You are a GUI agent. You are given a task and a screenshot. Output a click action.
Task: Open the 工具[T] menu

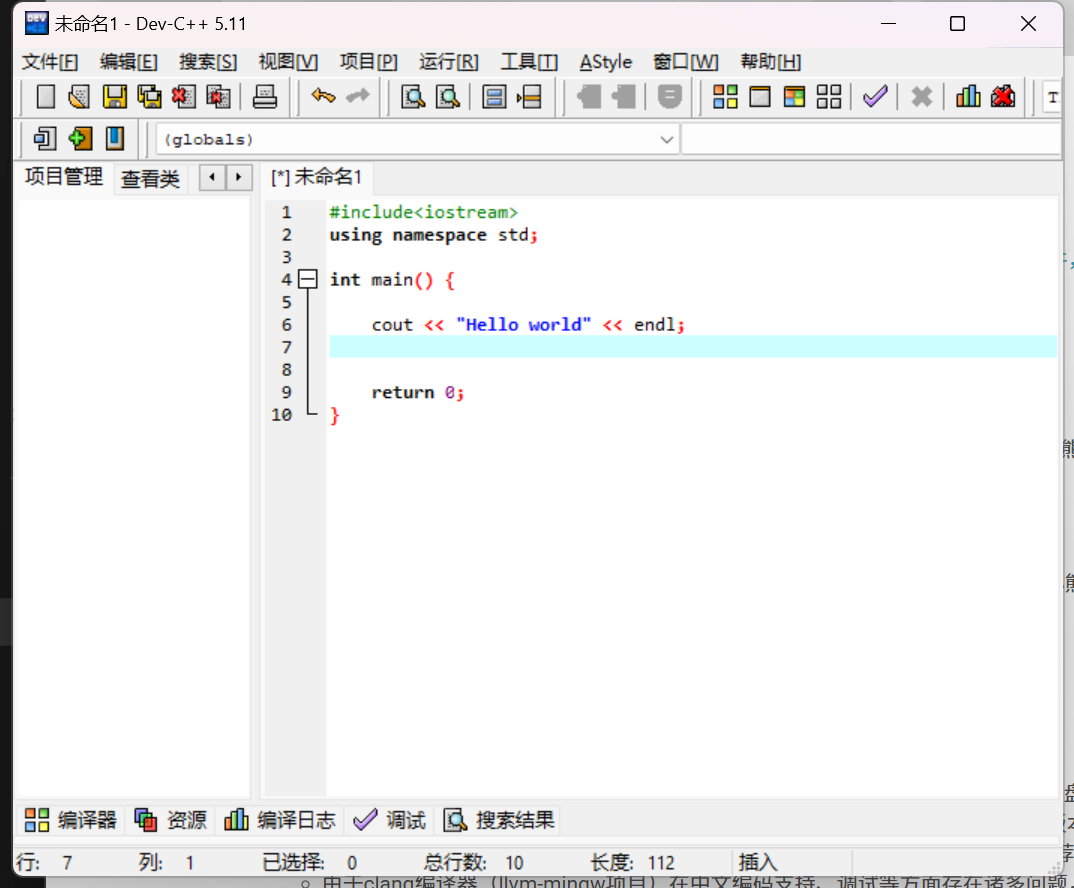click(529, 62)
